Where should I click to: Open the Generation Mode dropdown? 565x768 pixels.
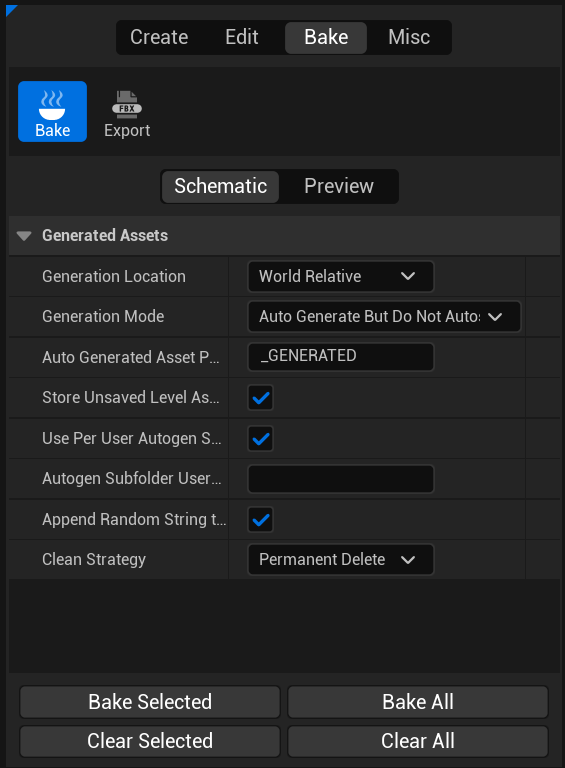pyautogui.click(x=384, y=316)
